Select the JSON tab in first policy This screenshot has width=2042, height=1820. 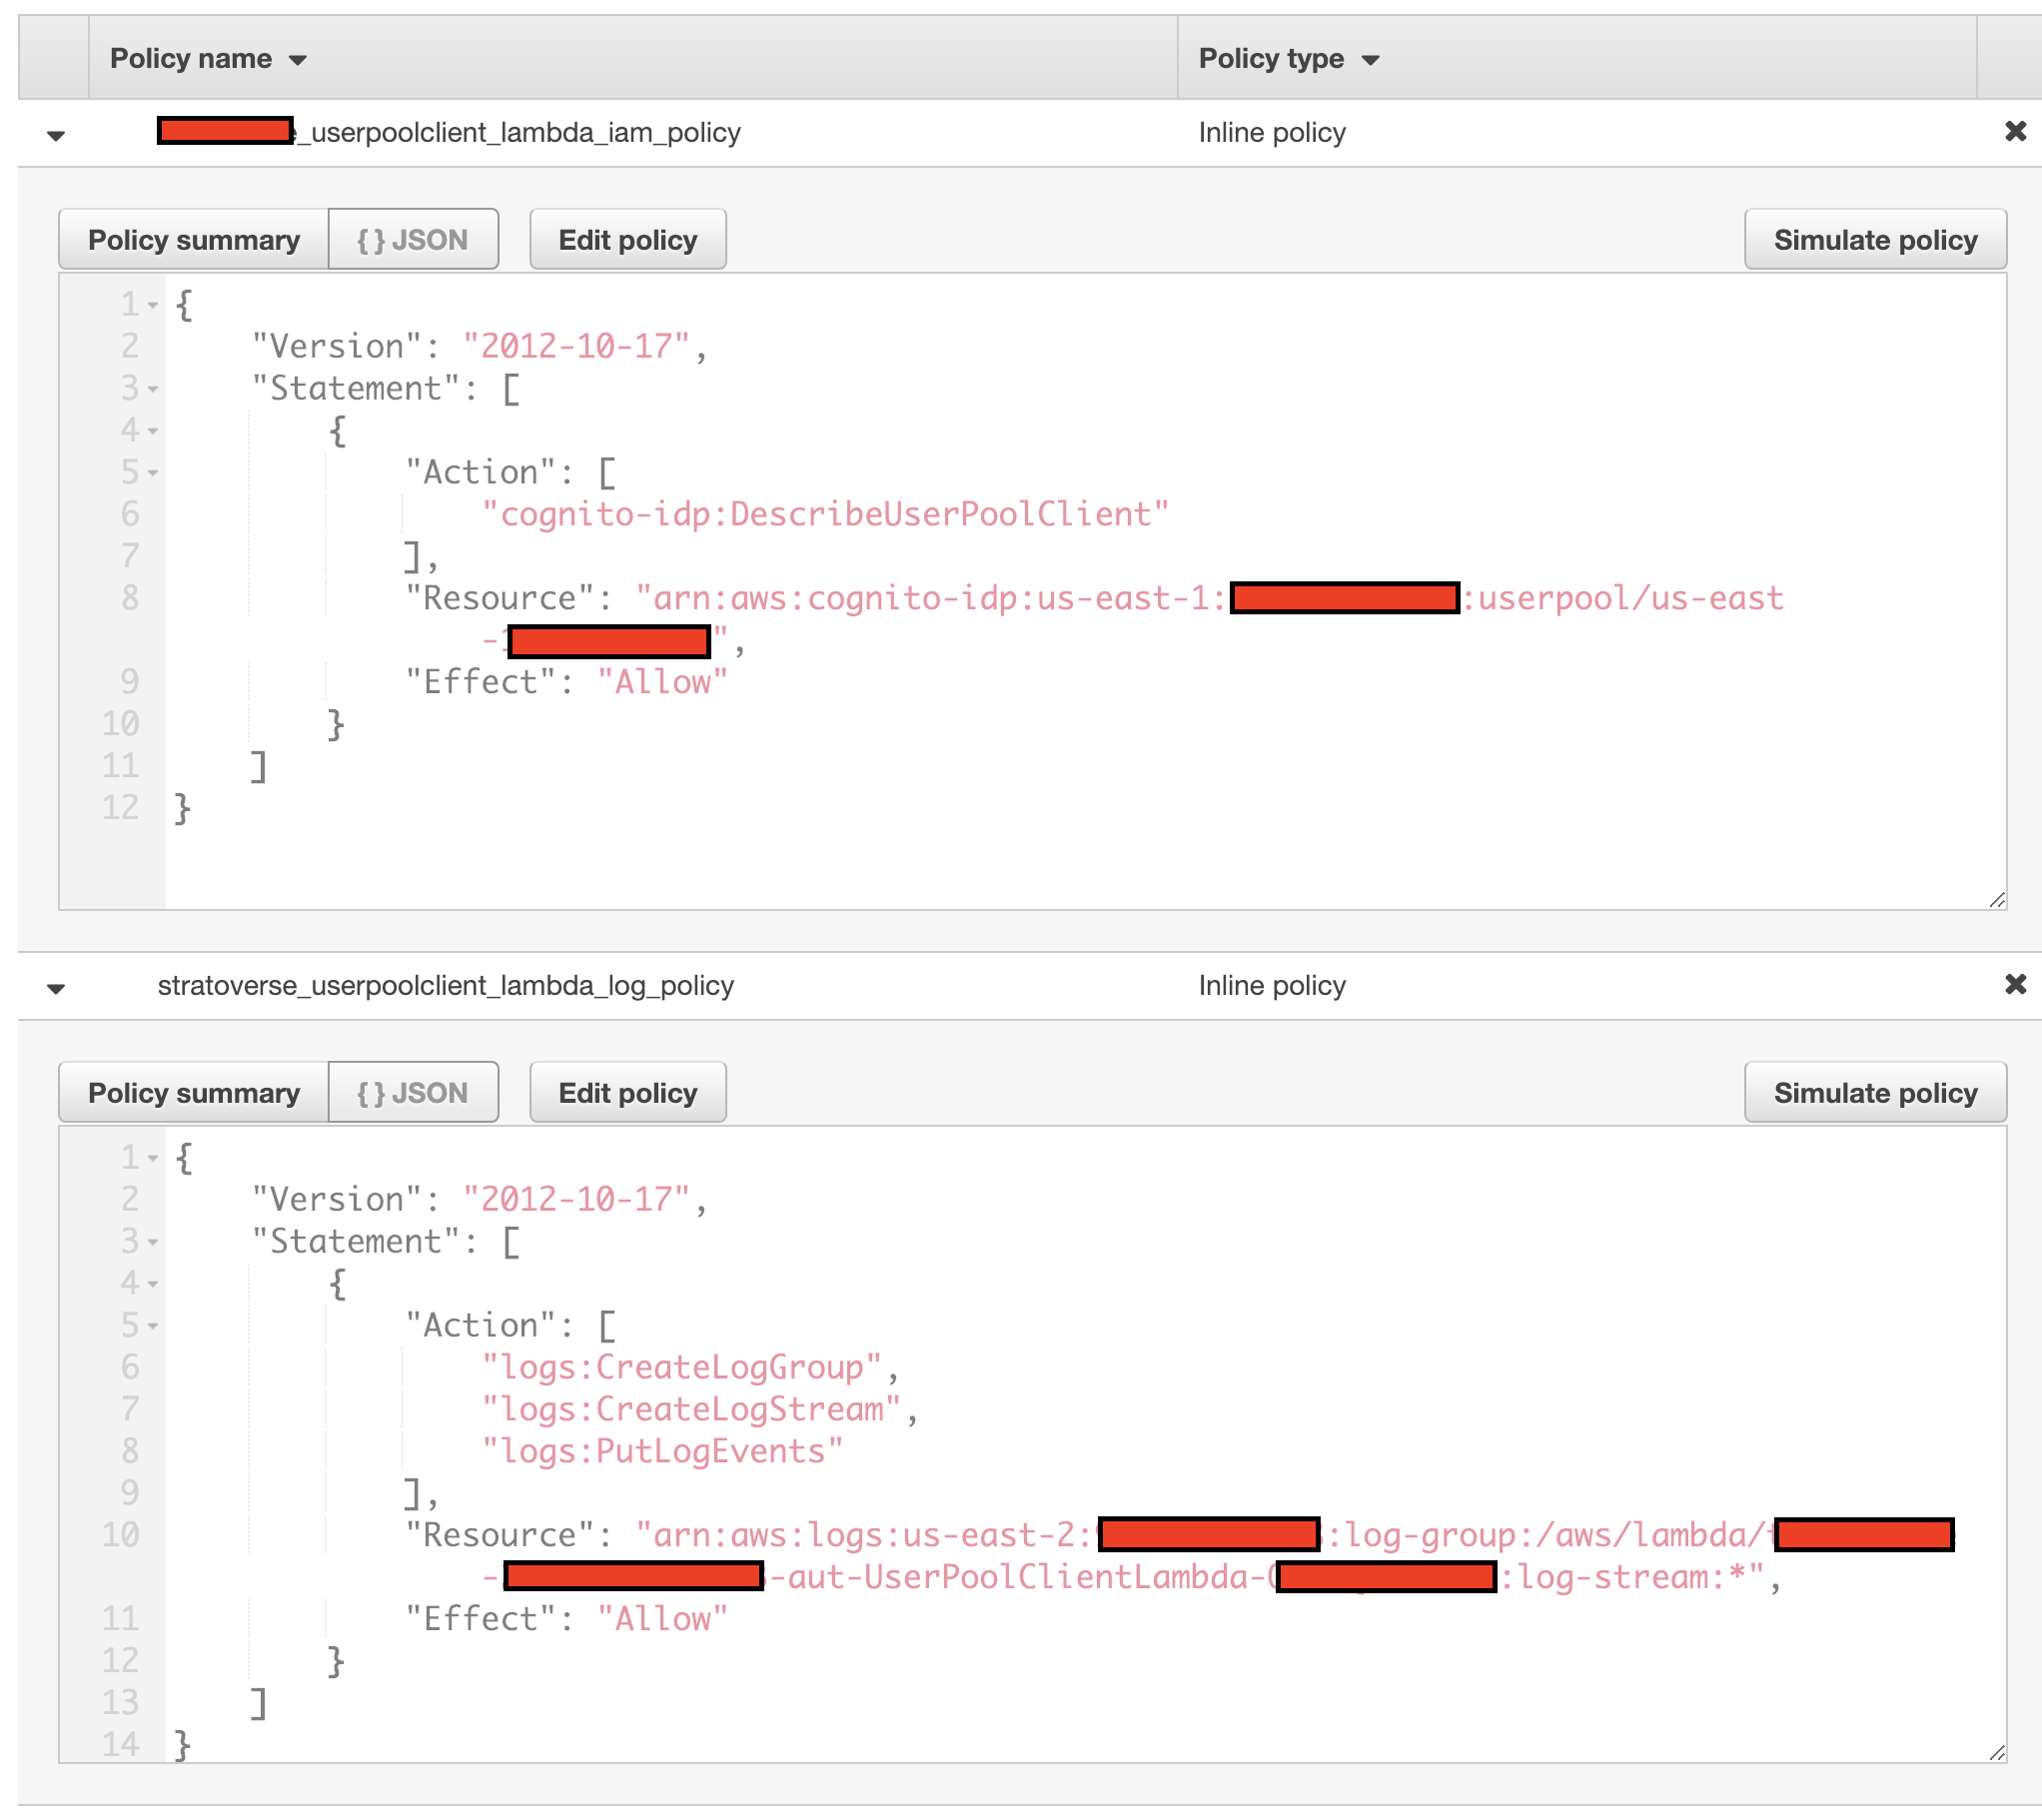[413, 240]
